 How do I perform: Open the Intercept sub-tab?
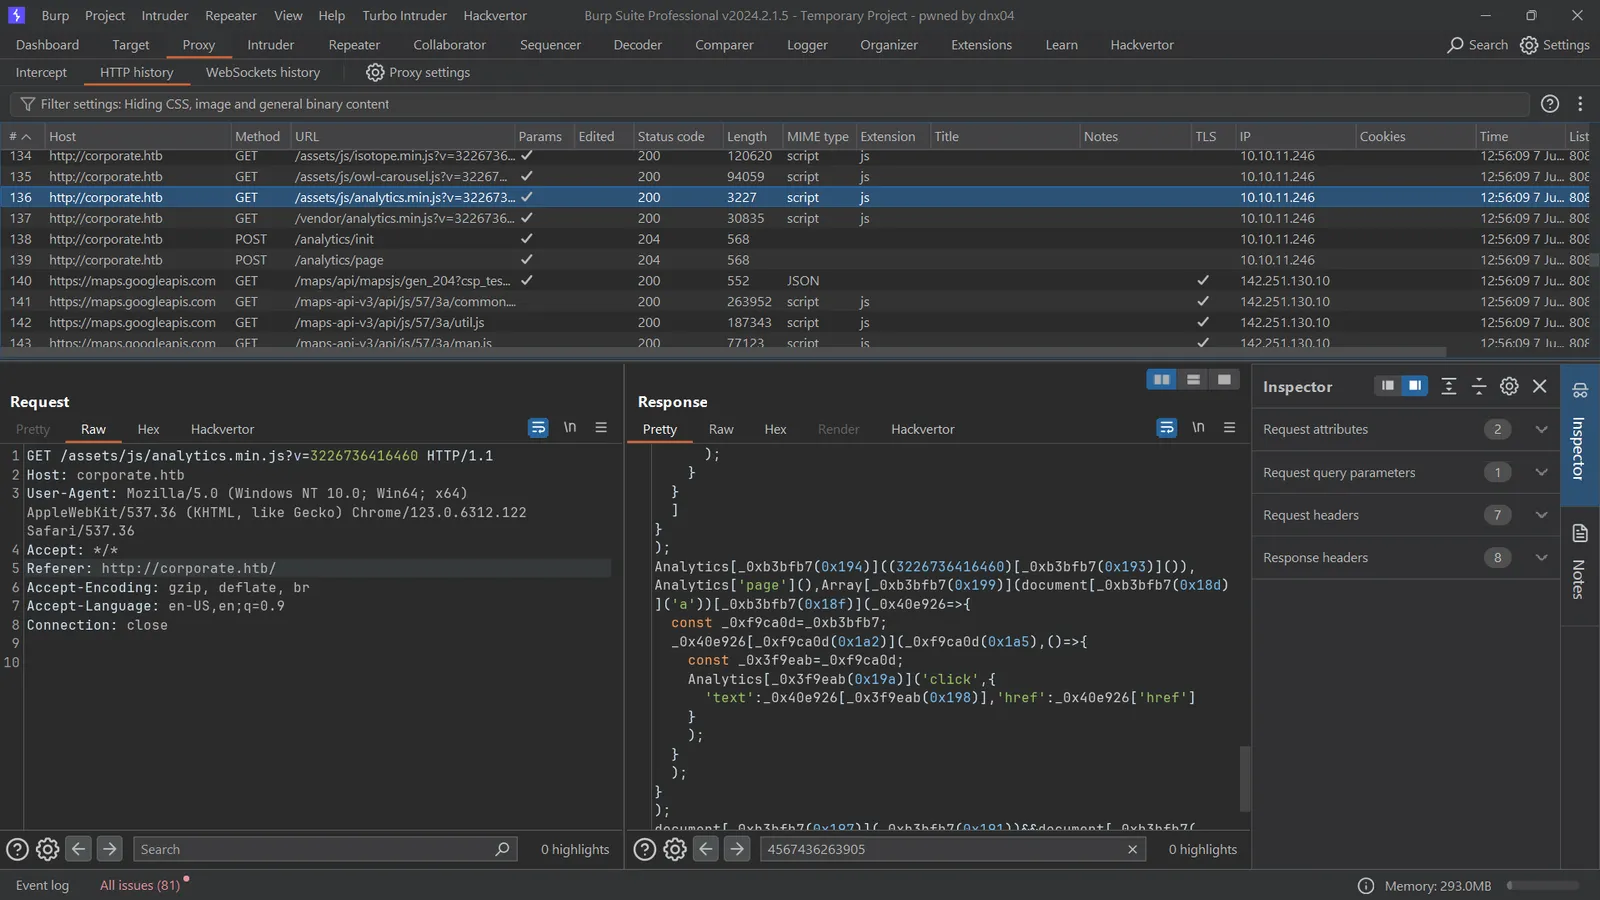point(41,72)
